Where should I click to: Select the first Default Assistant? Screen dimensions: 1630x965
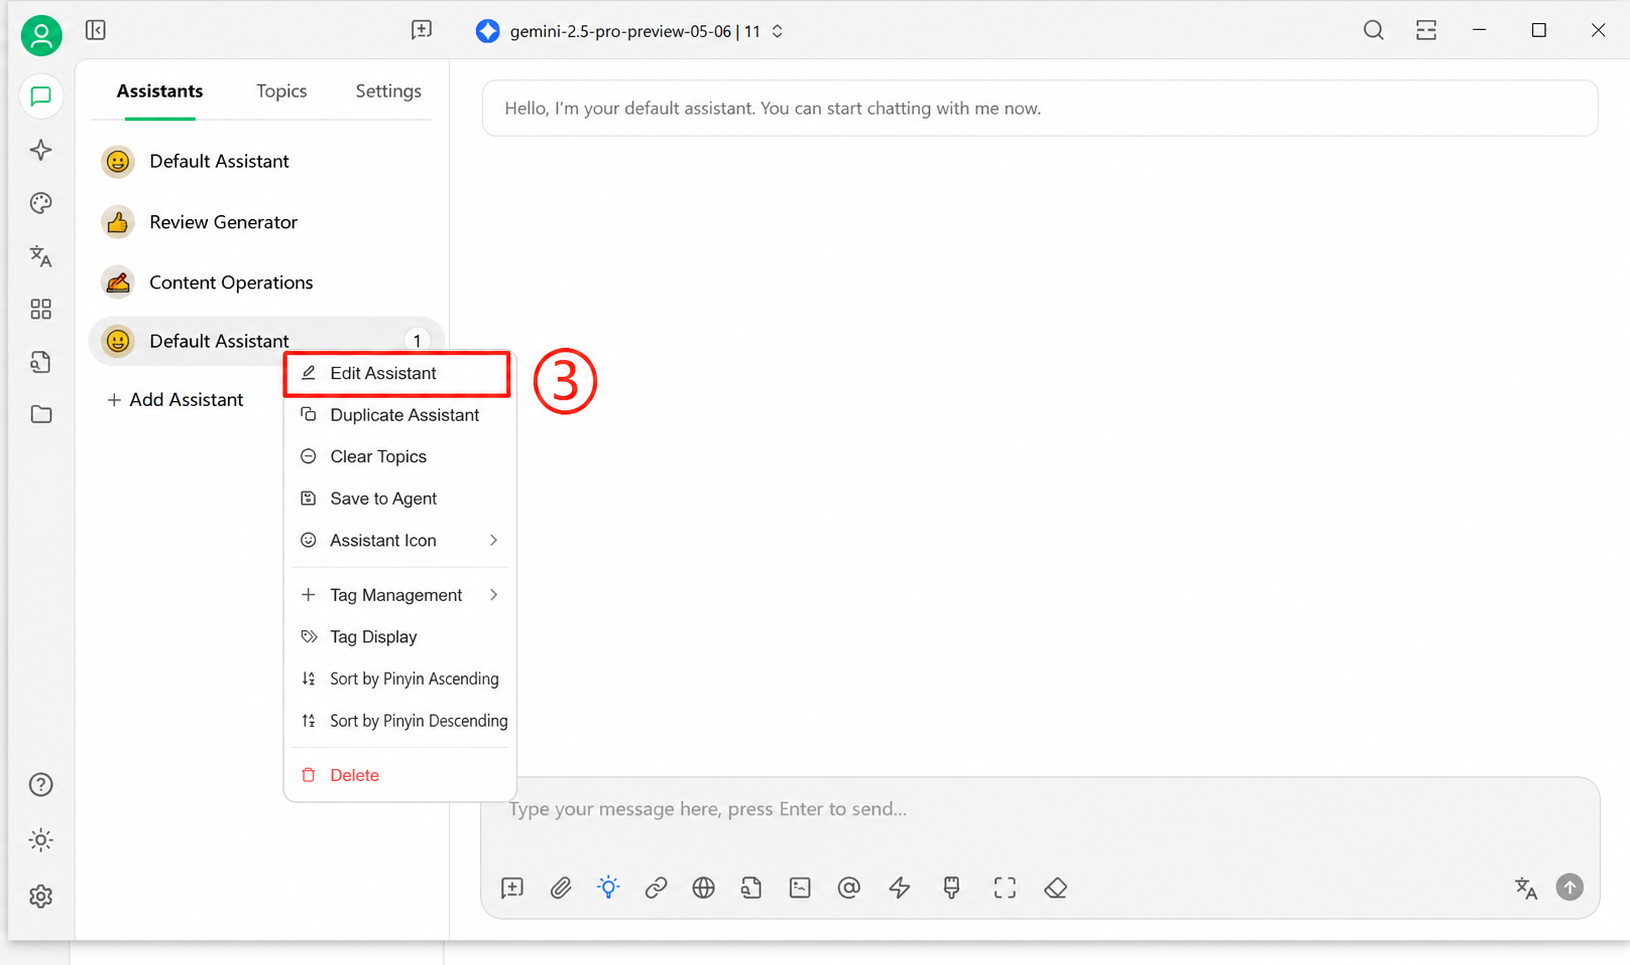click(x=266, y=161)
